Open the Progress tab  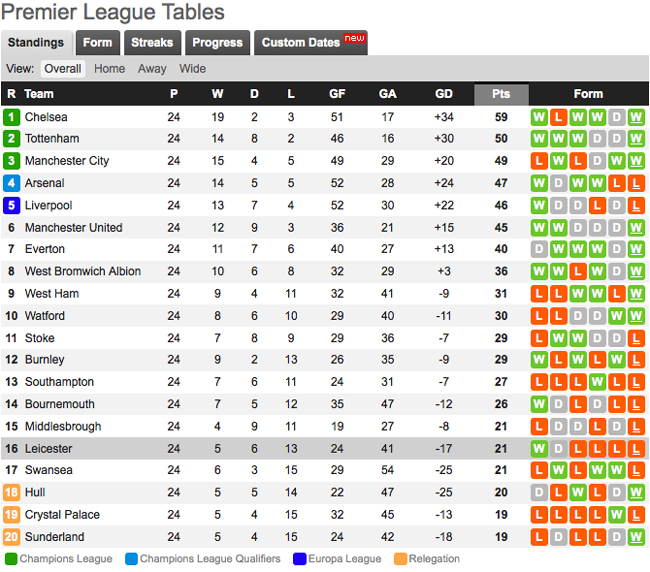pos(217,43)
